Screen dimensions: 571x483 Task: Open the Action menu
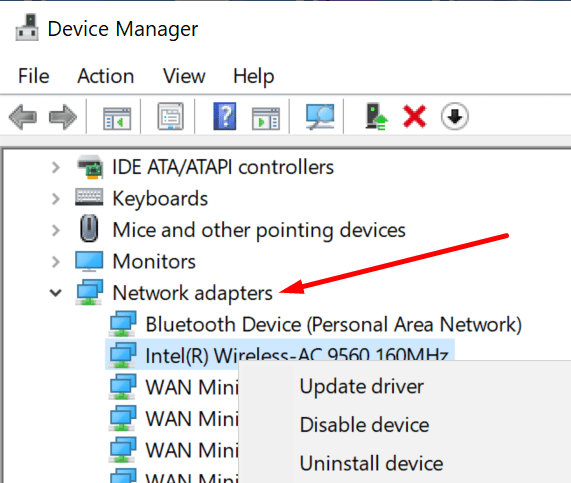(x=106, y=76)
